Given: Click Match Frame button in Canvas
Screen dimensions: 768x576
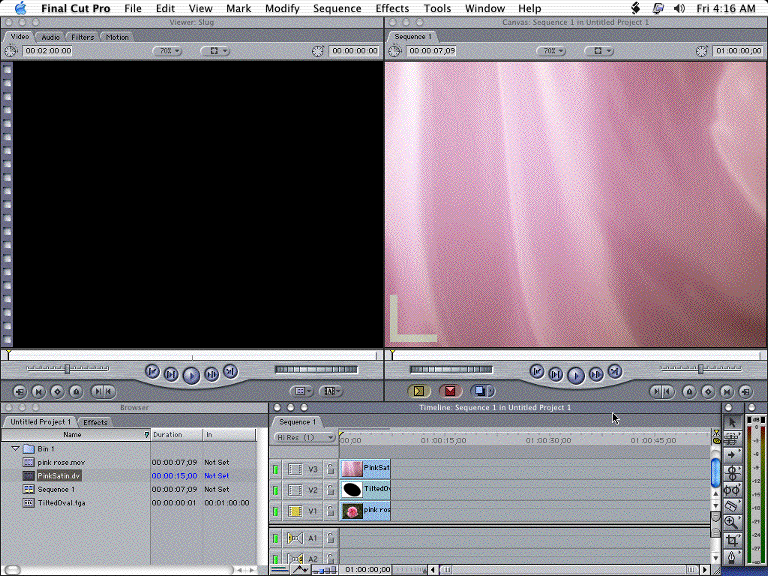Looking at the screenshot, I should coord(745,391).
